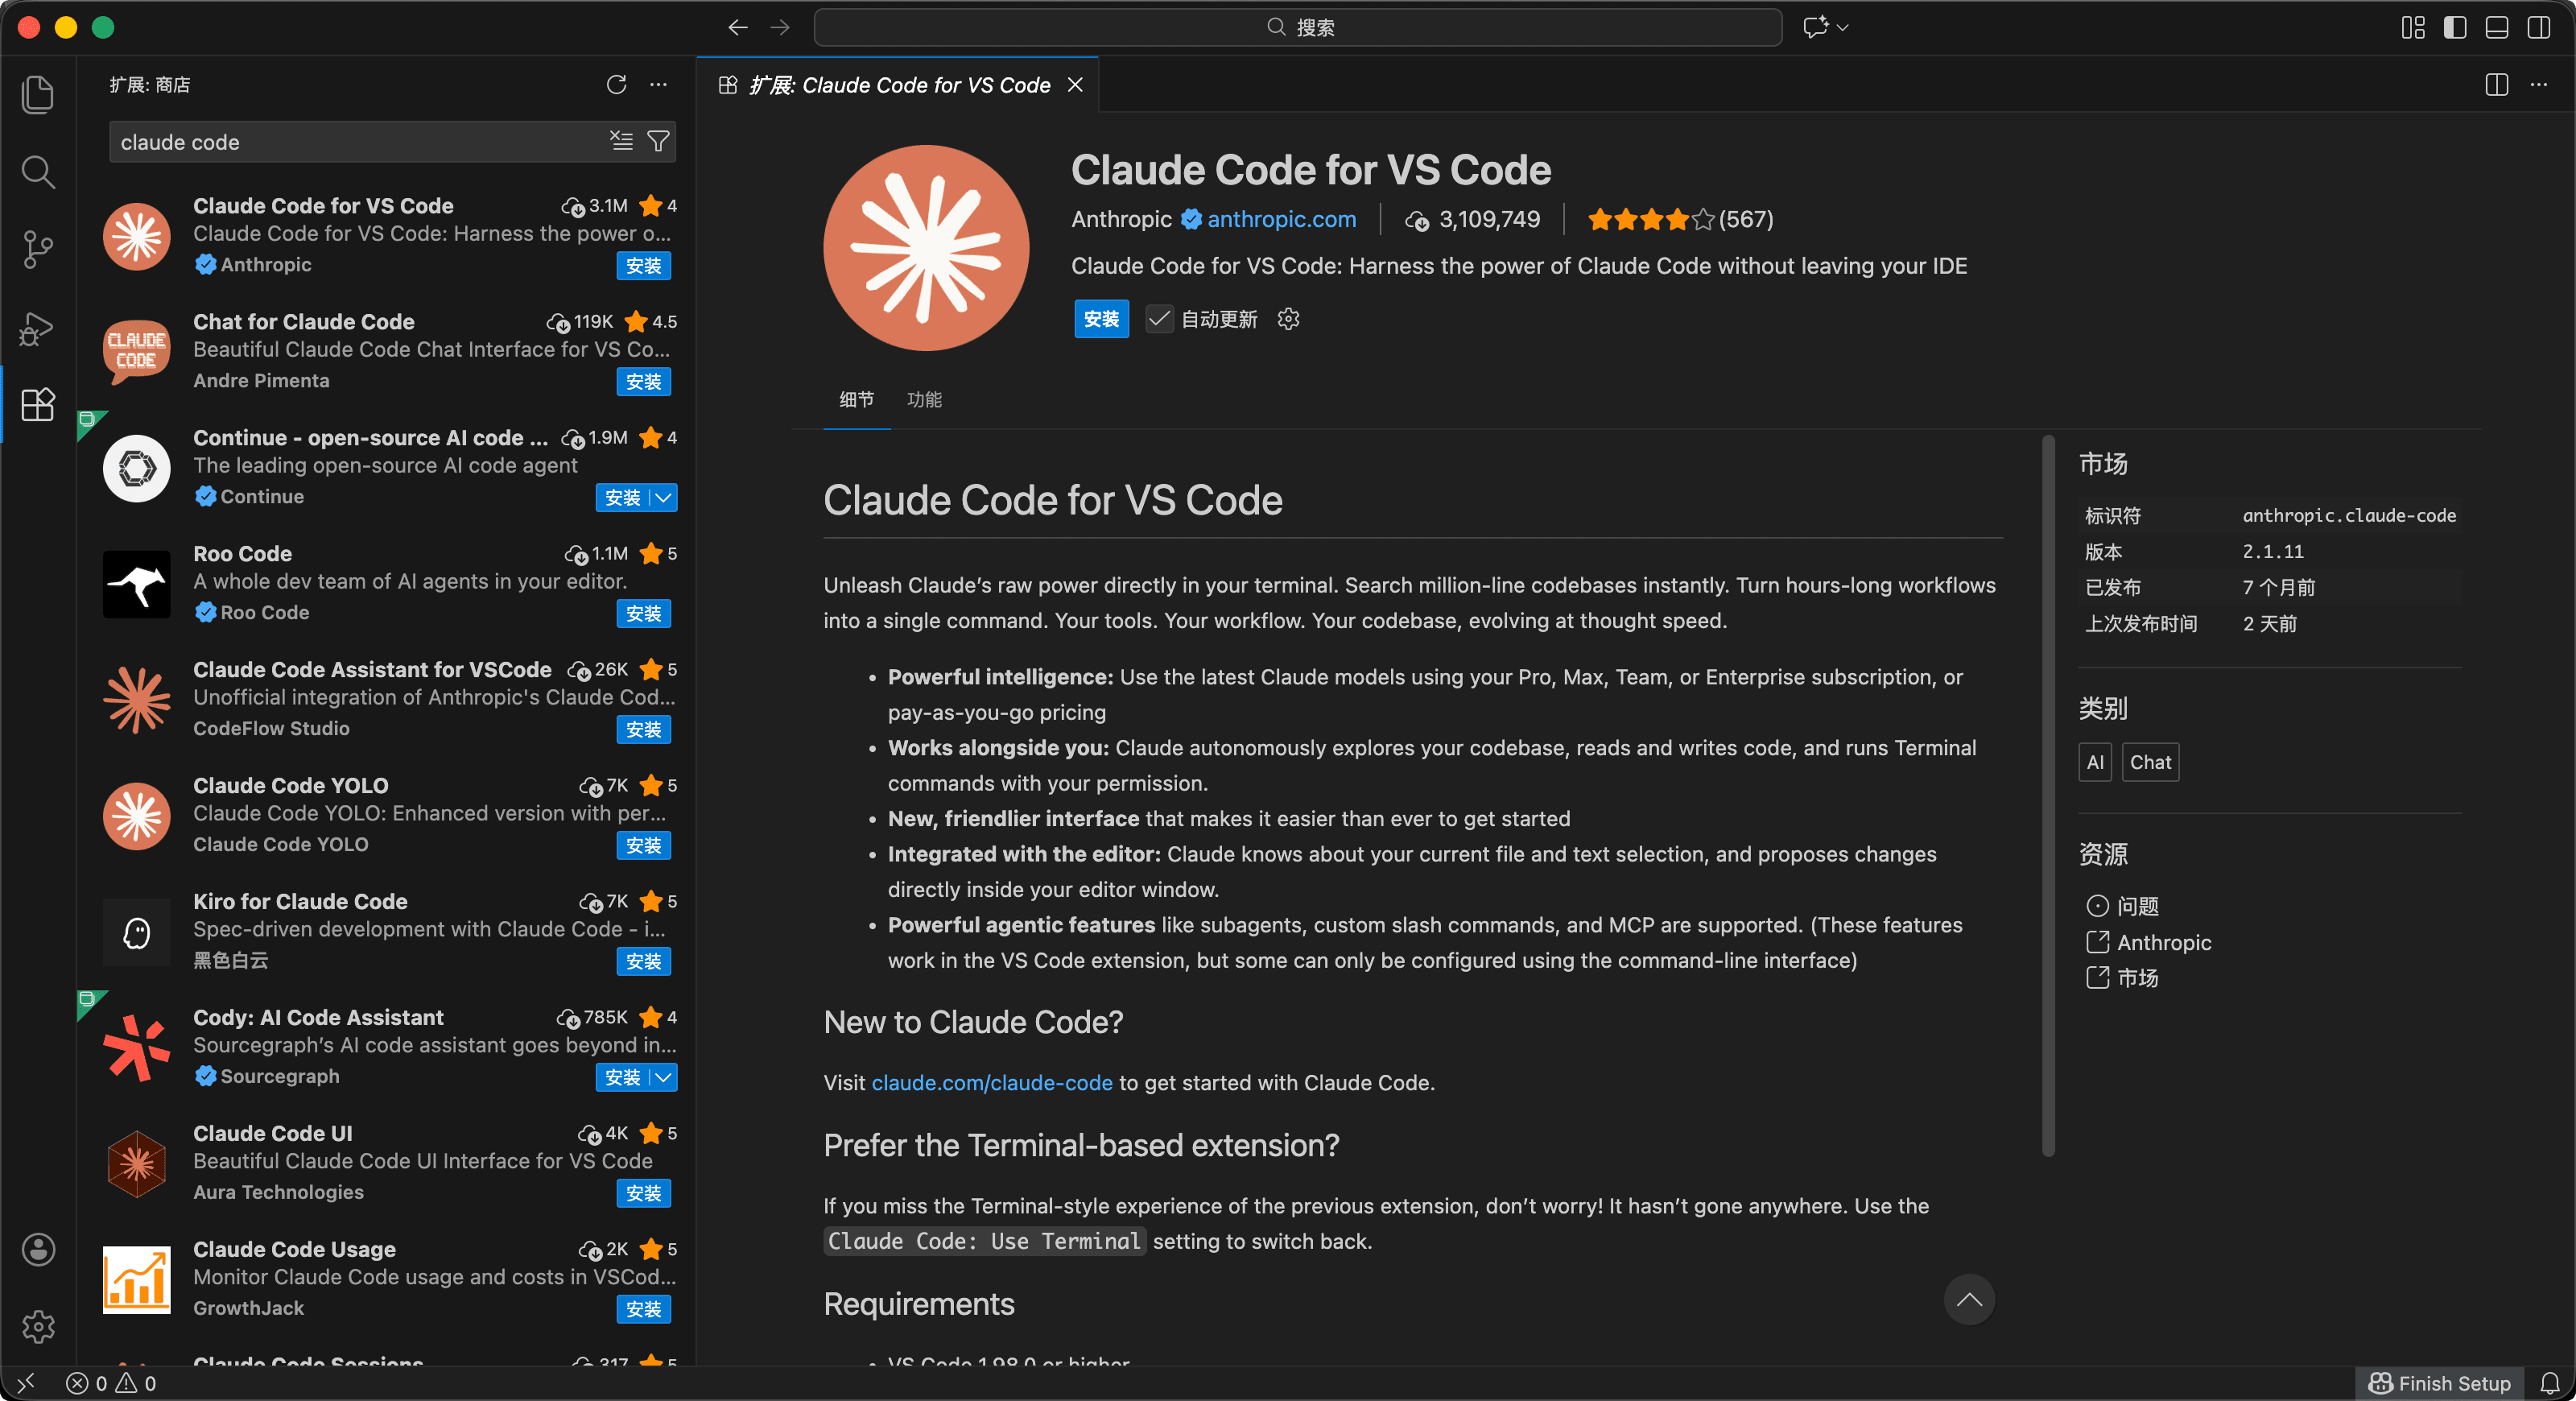Click the filter extensions funnel icon
The image size is (2576, 1401).
point(658,142)
